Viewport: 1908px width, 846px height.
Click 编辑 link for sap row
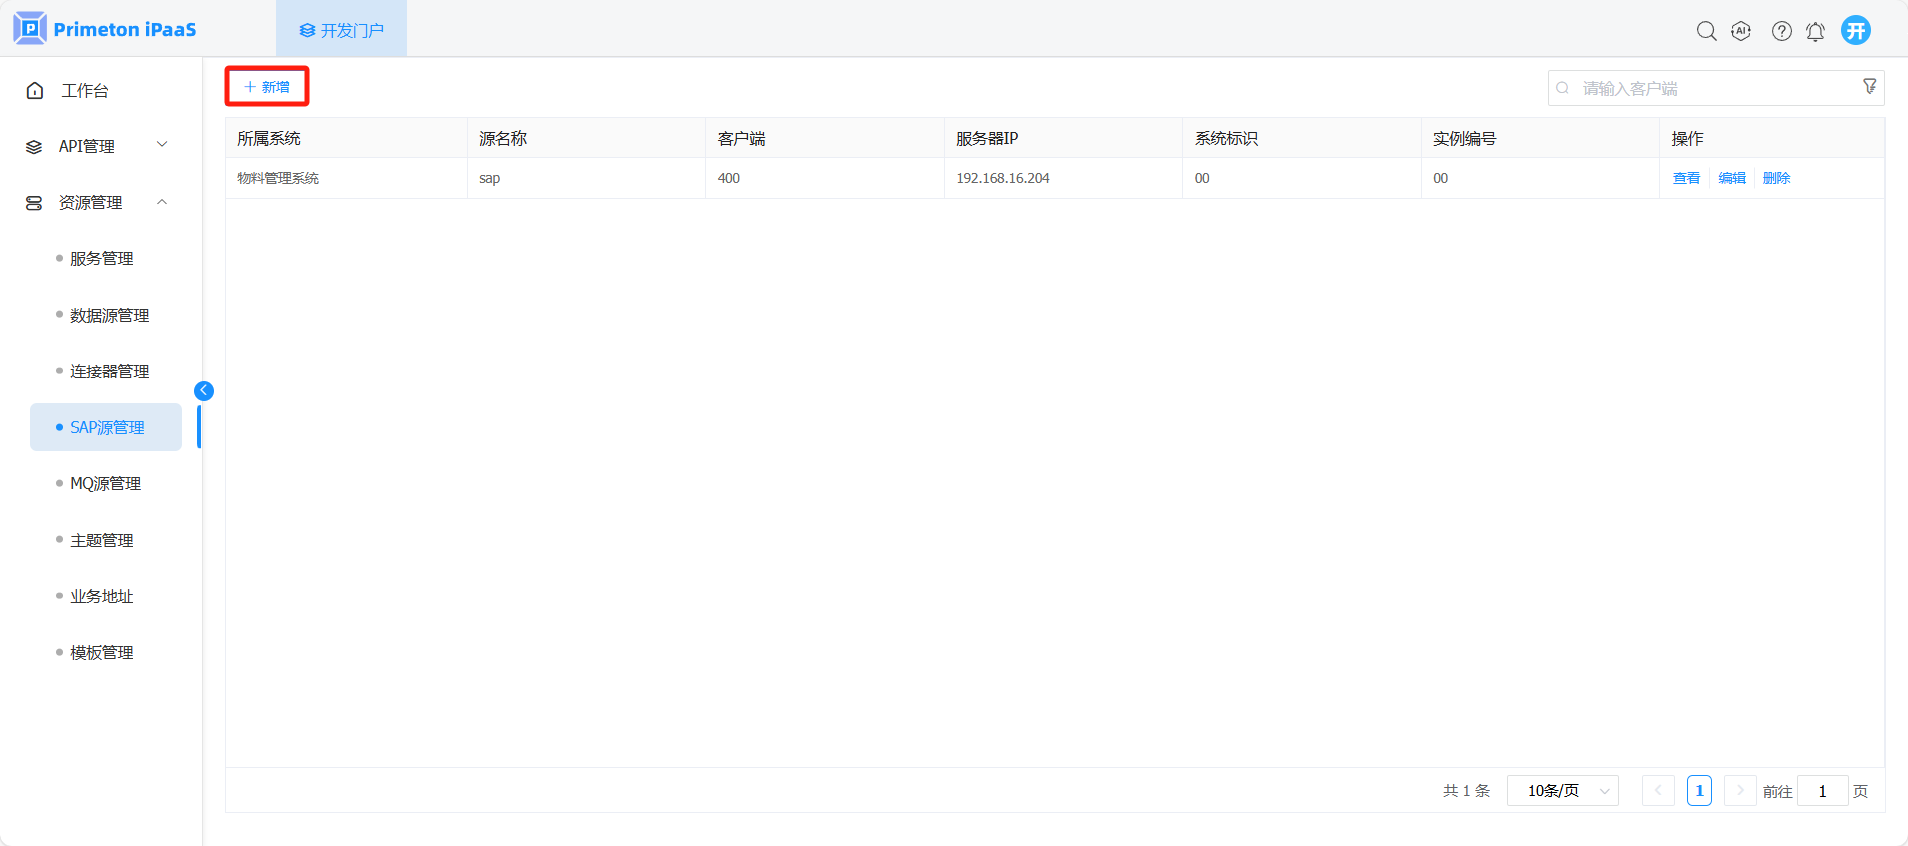click(1731, 178)
